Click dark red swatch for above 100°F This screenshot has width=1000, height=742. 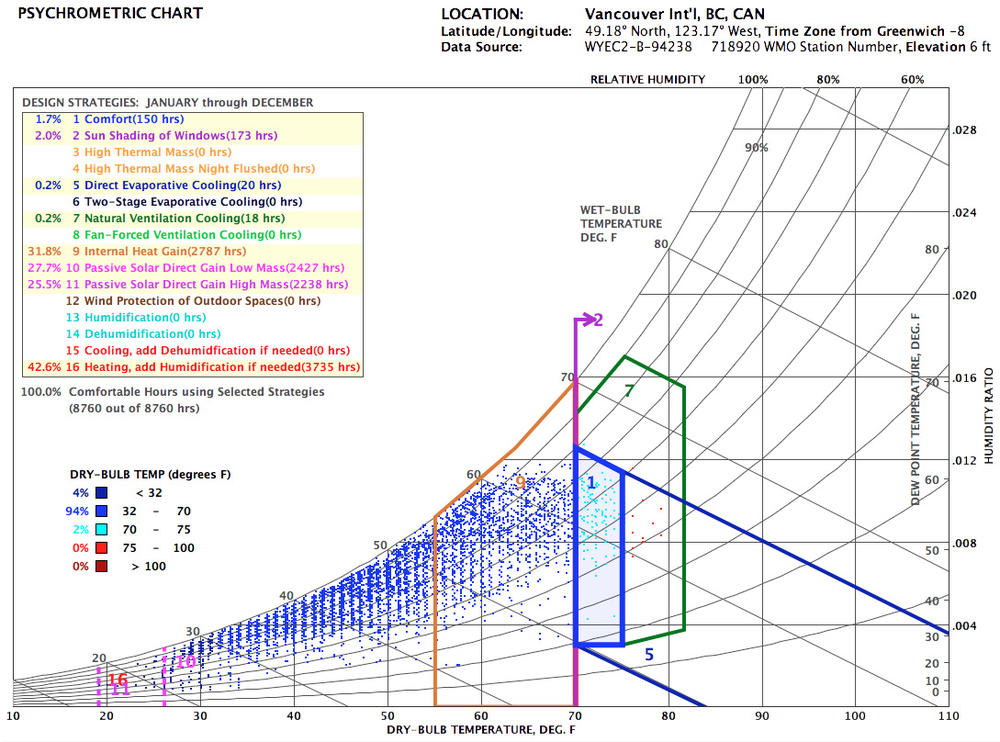click(103, 566)
